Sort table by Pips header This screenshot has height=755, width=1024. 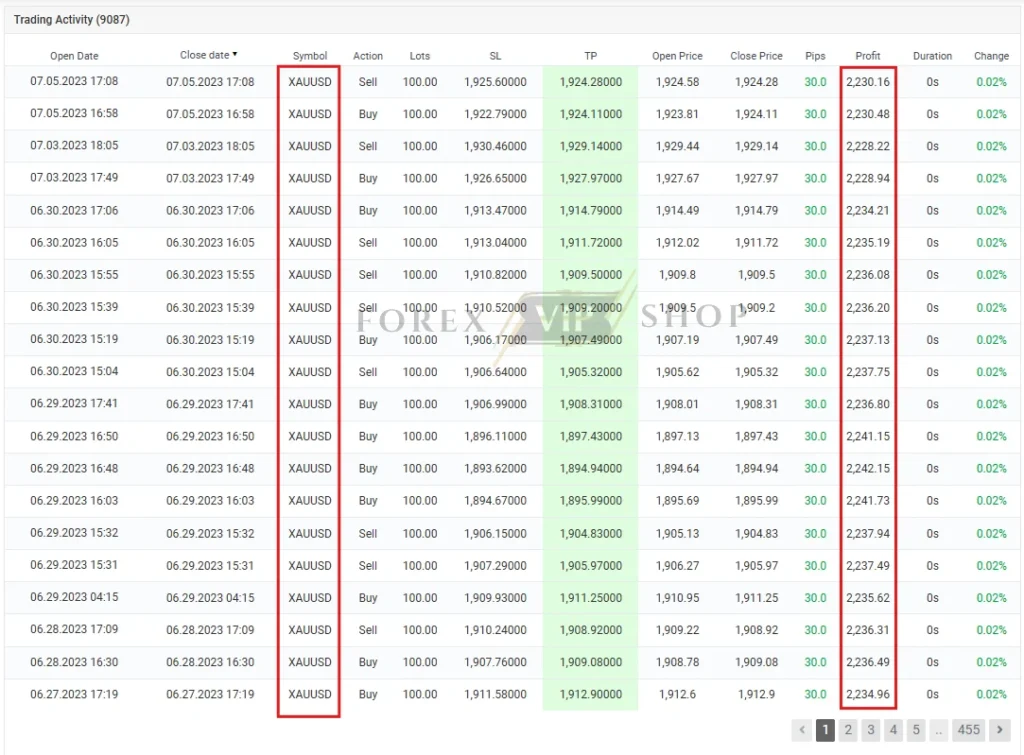coord(815,56)
